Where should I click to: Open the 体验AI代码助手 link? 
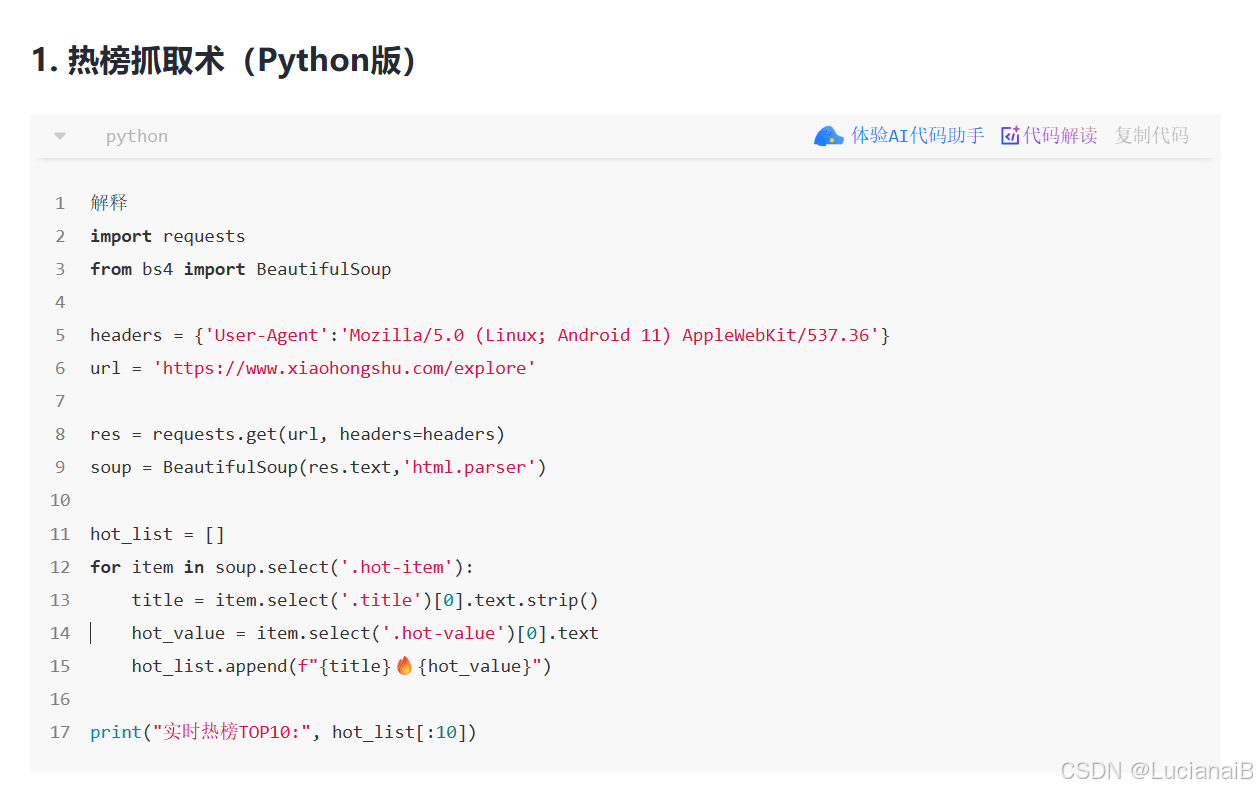point(917,136)
